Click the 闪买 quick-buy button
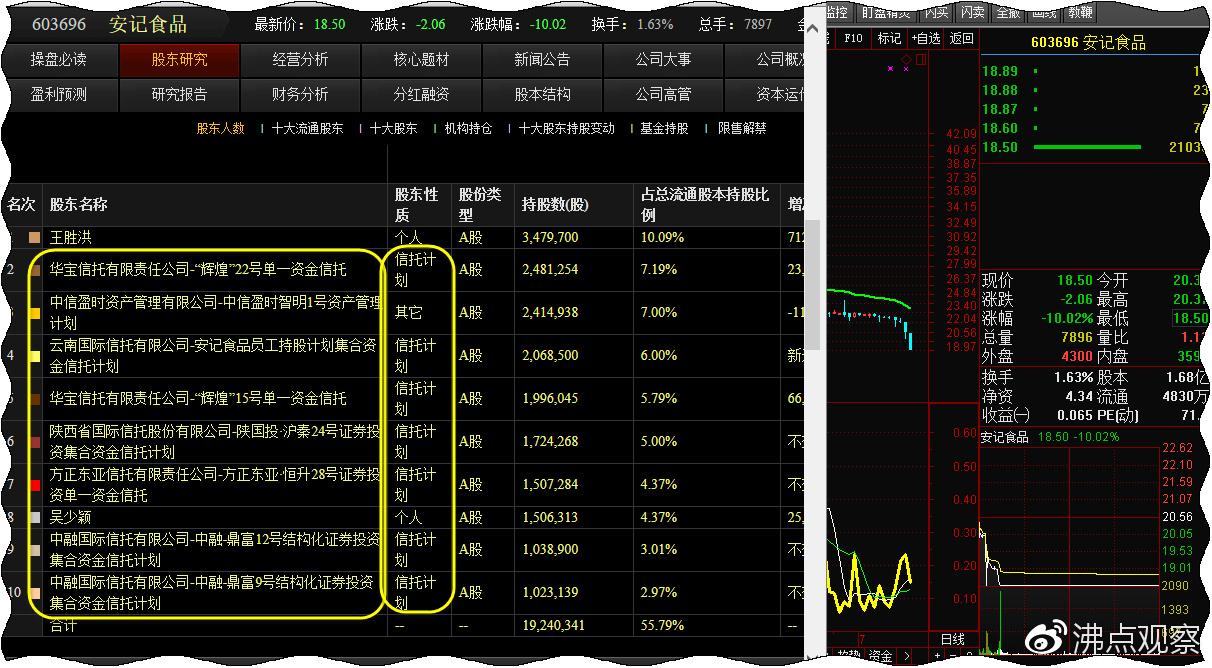This screenshot has width=1212, height=668. pyautogui.click(x=937, y=12)
